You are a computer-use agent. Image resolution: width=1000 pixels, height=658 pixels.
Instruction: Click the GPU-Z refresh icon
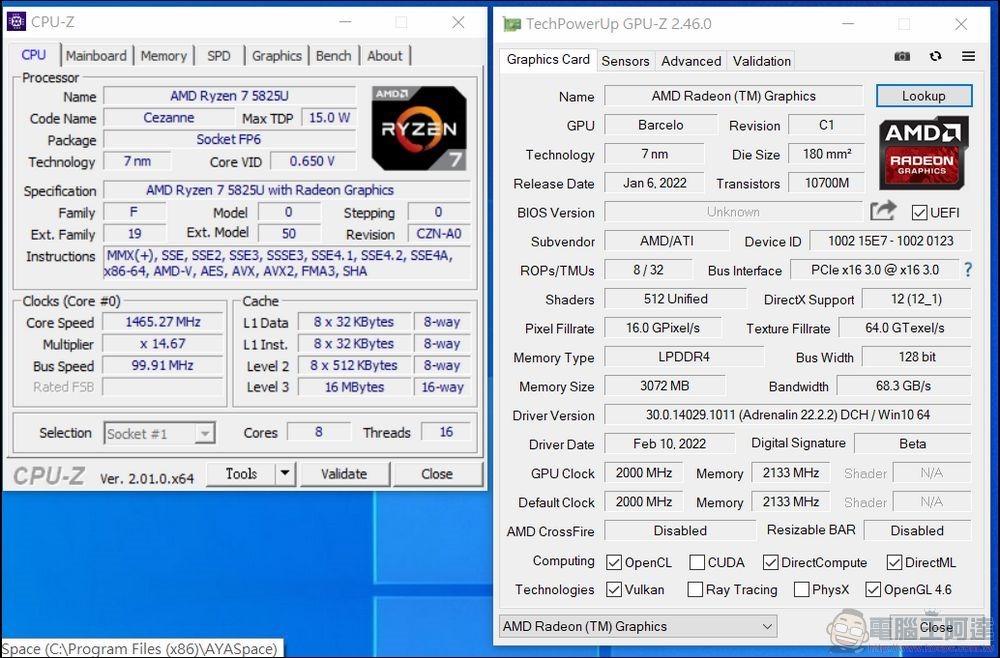(x=935, y=57)
